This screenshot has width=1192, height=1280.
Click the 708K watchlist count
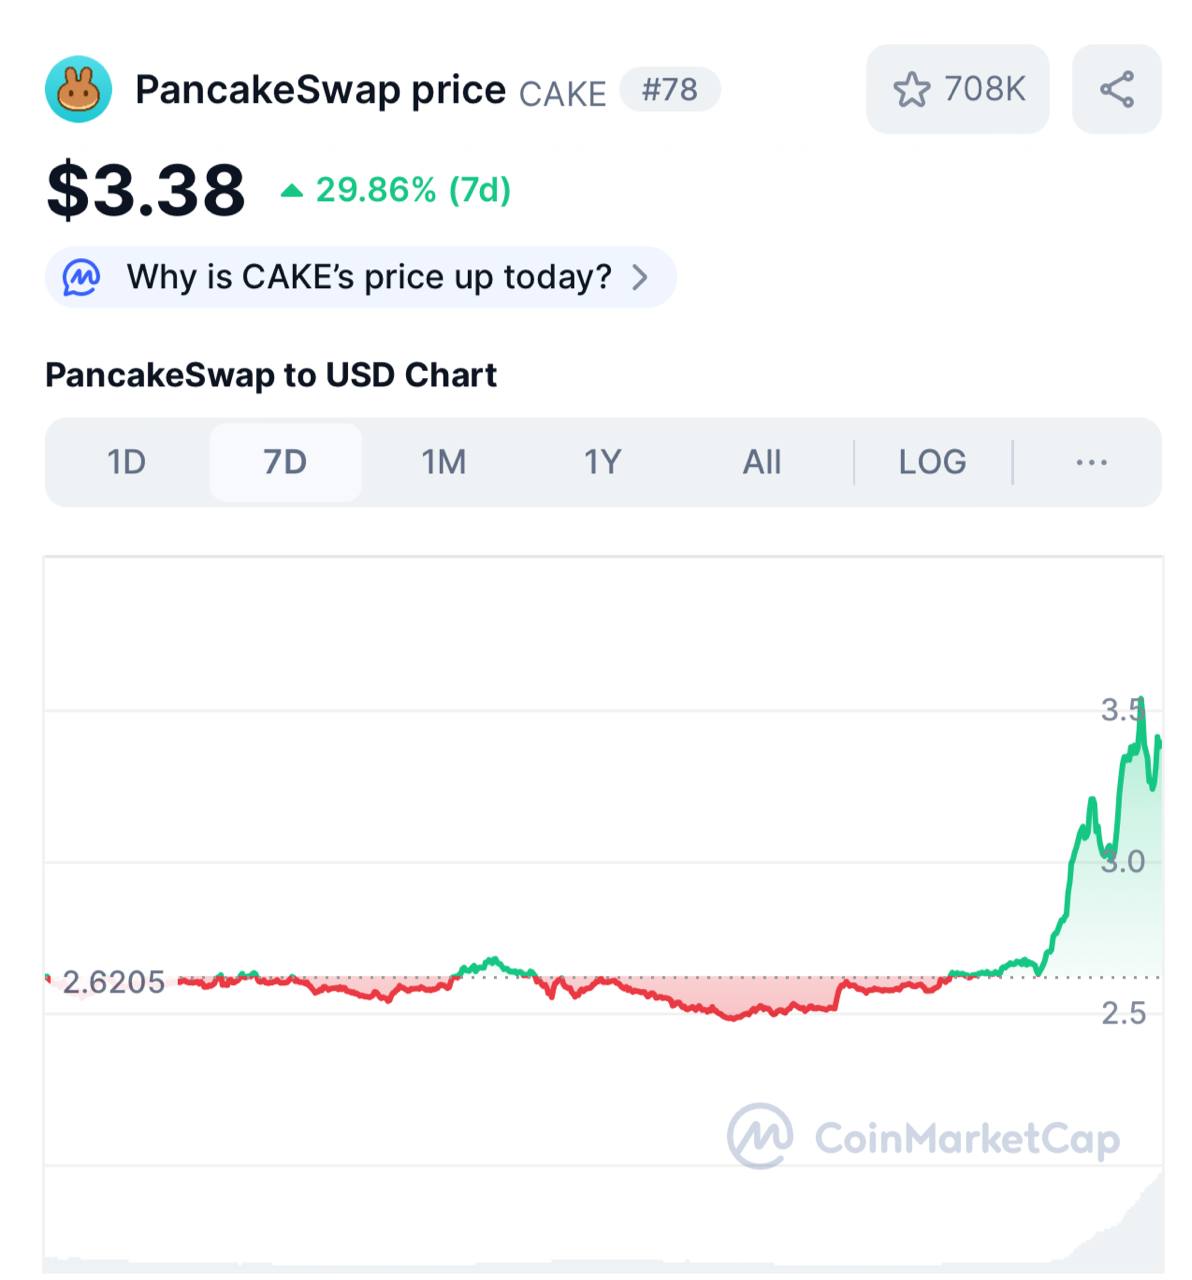984,90
